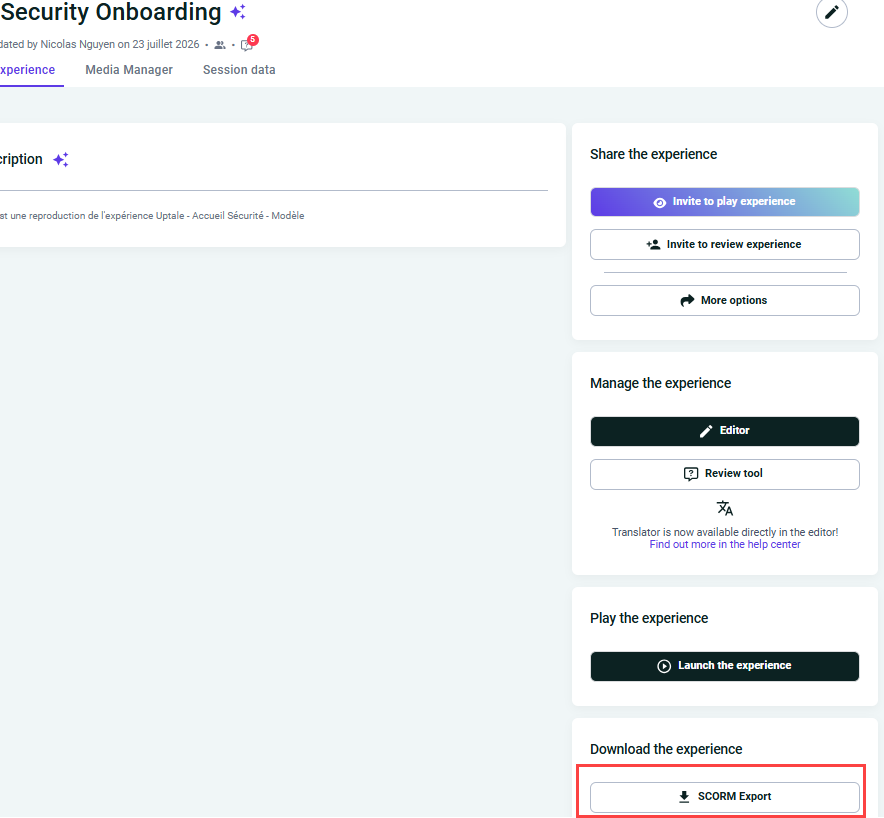Click the Translator is now available text

tap(725, 532)
